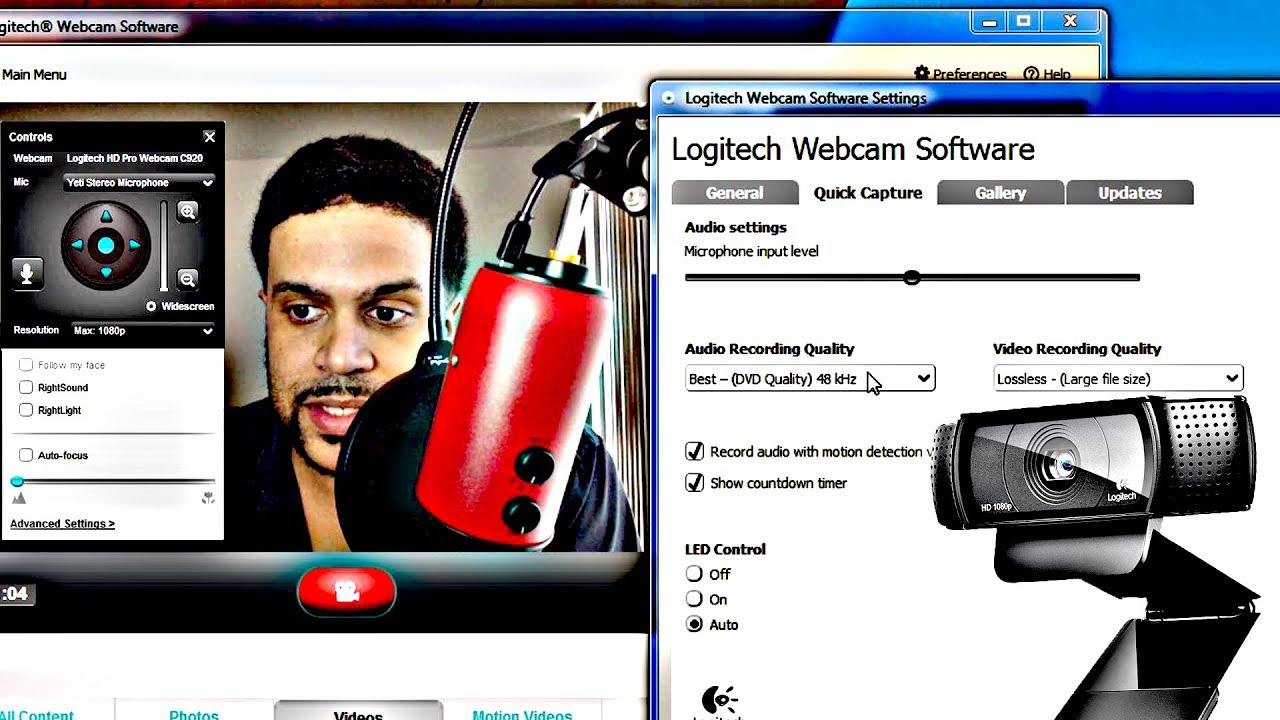The width and height of the screenshot is (1280, 720).
Task: Pan camera right with the right arrow
Action: tap(135, 245)
